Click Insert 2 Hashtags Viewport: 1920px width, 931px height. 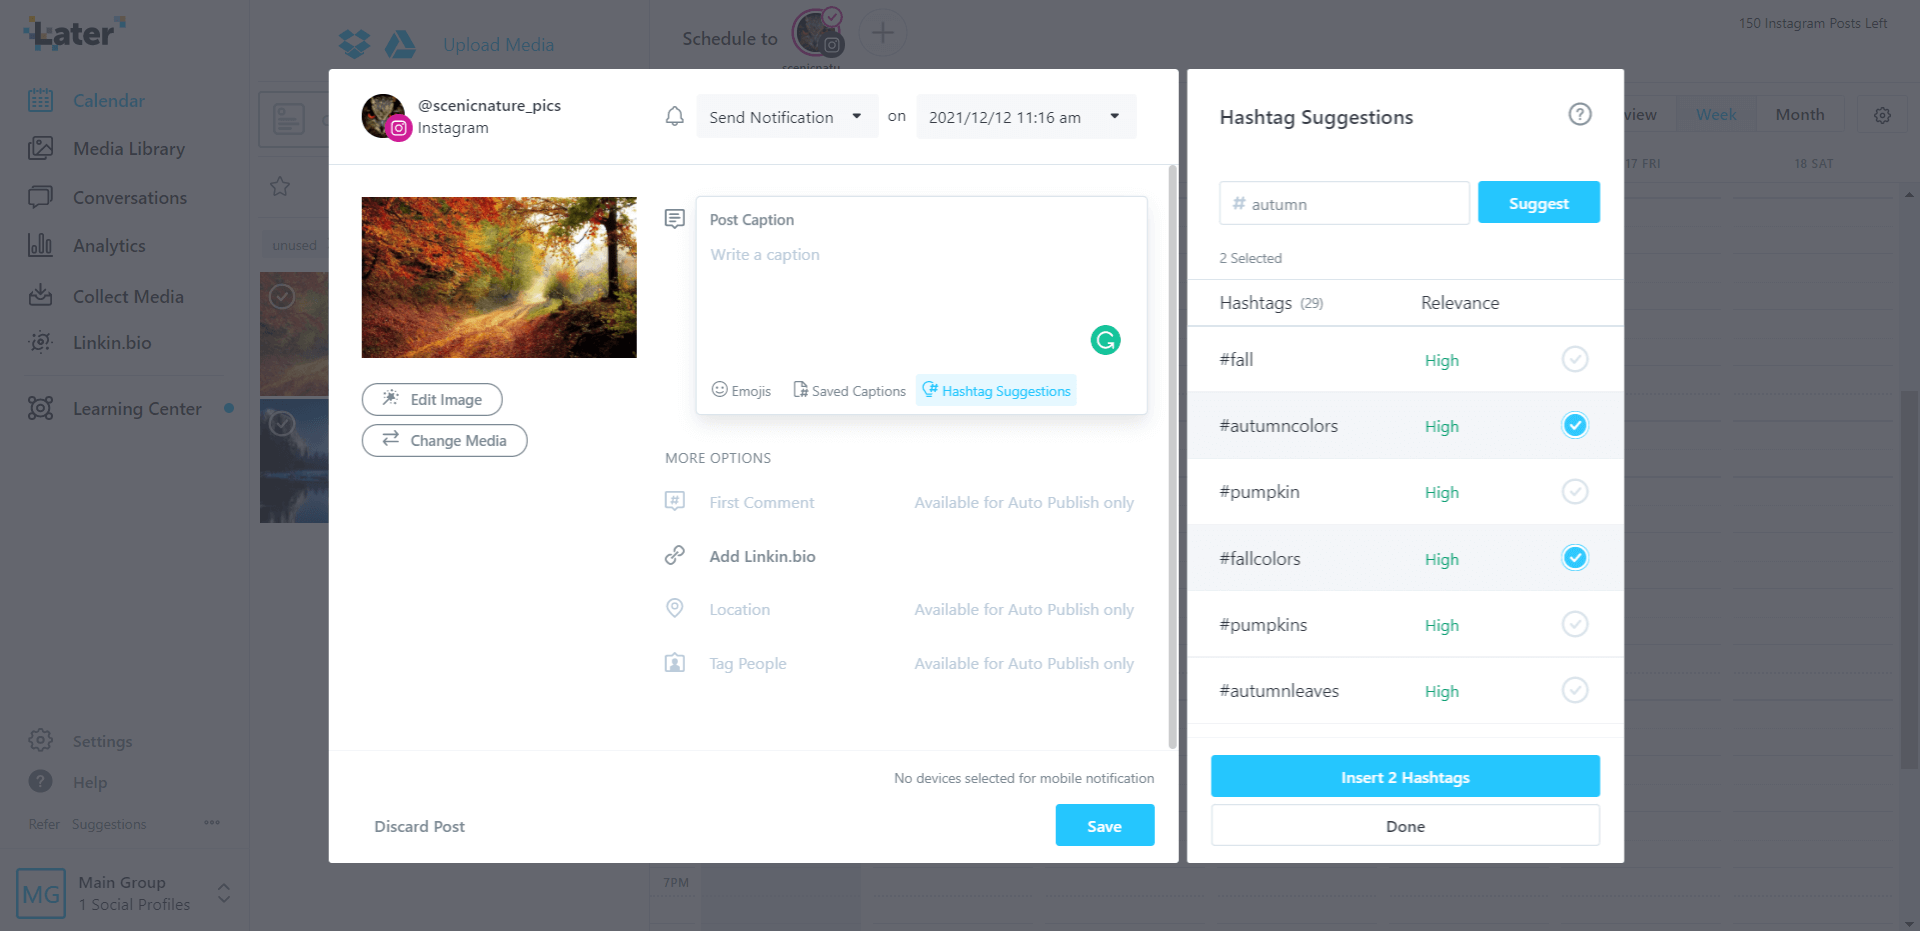point(1405,776)
